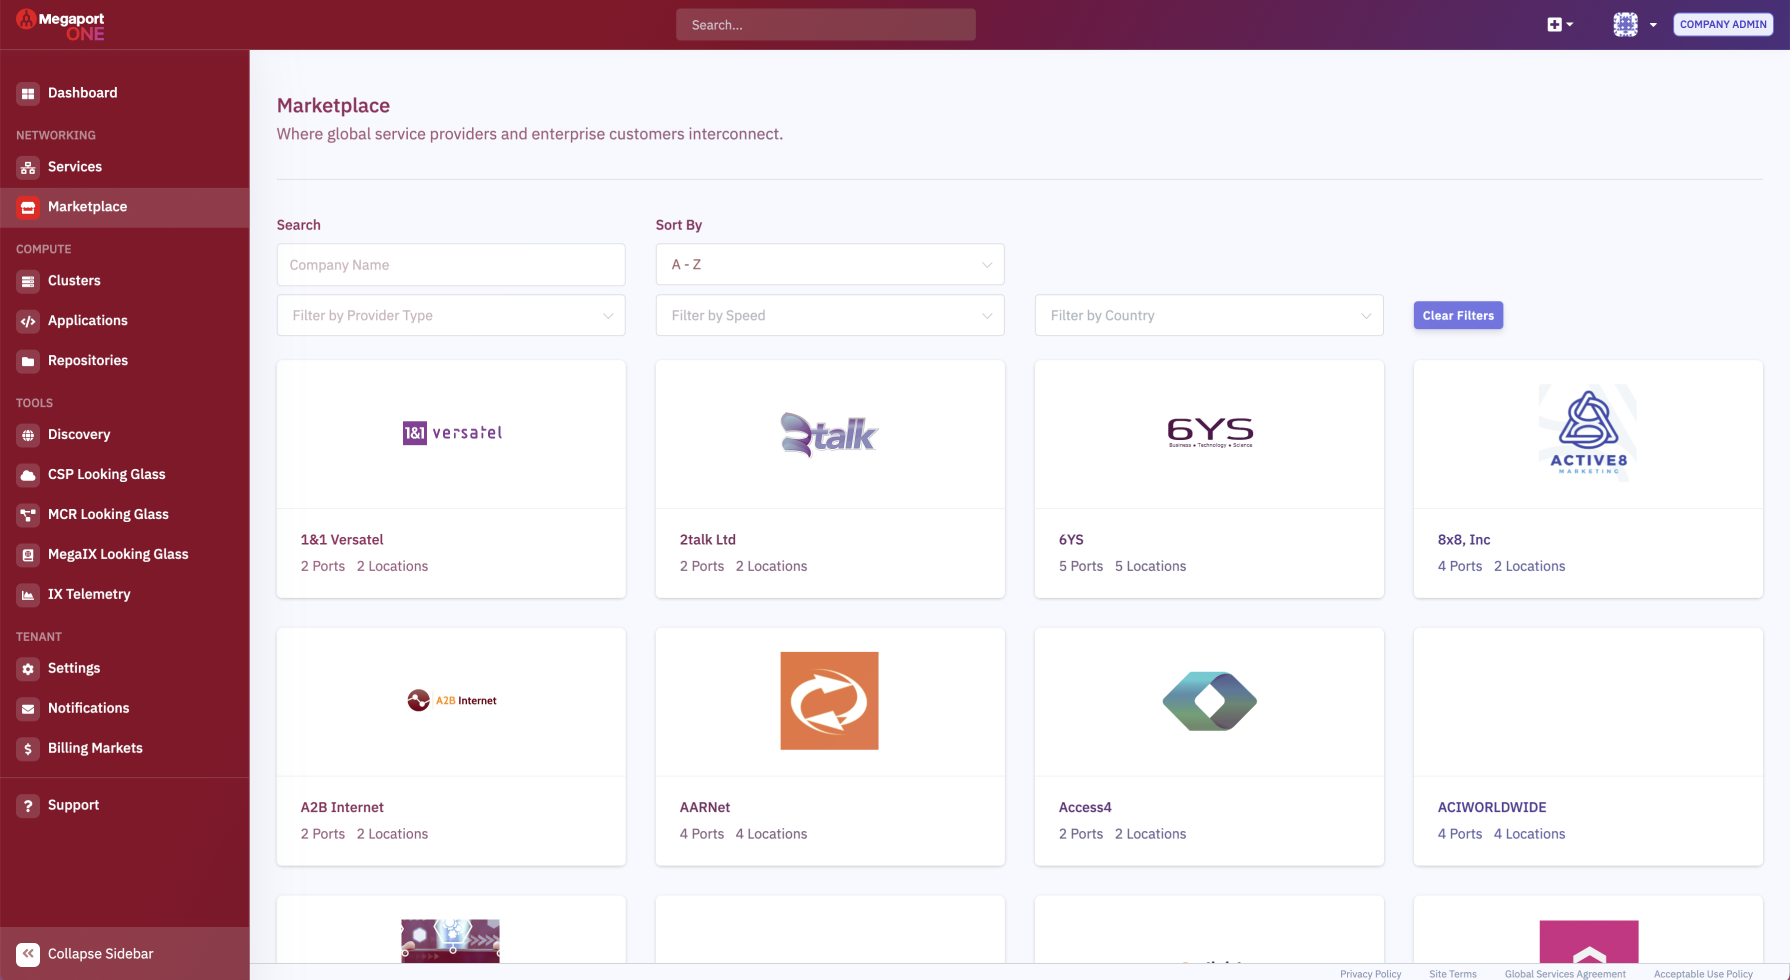This screenshot has height=980, width=1790.
Task: Click the 2talk Ltd company name
Action: [708, 540]
